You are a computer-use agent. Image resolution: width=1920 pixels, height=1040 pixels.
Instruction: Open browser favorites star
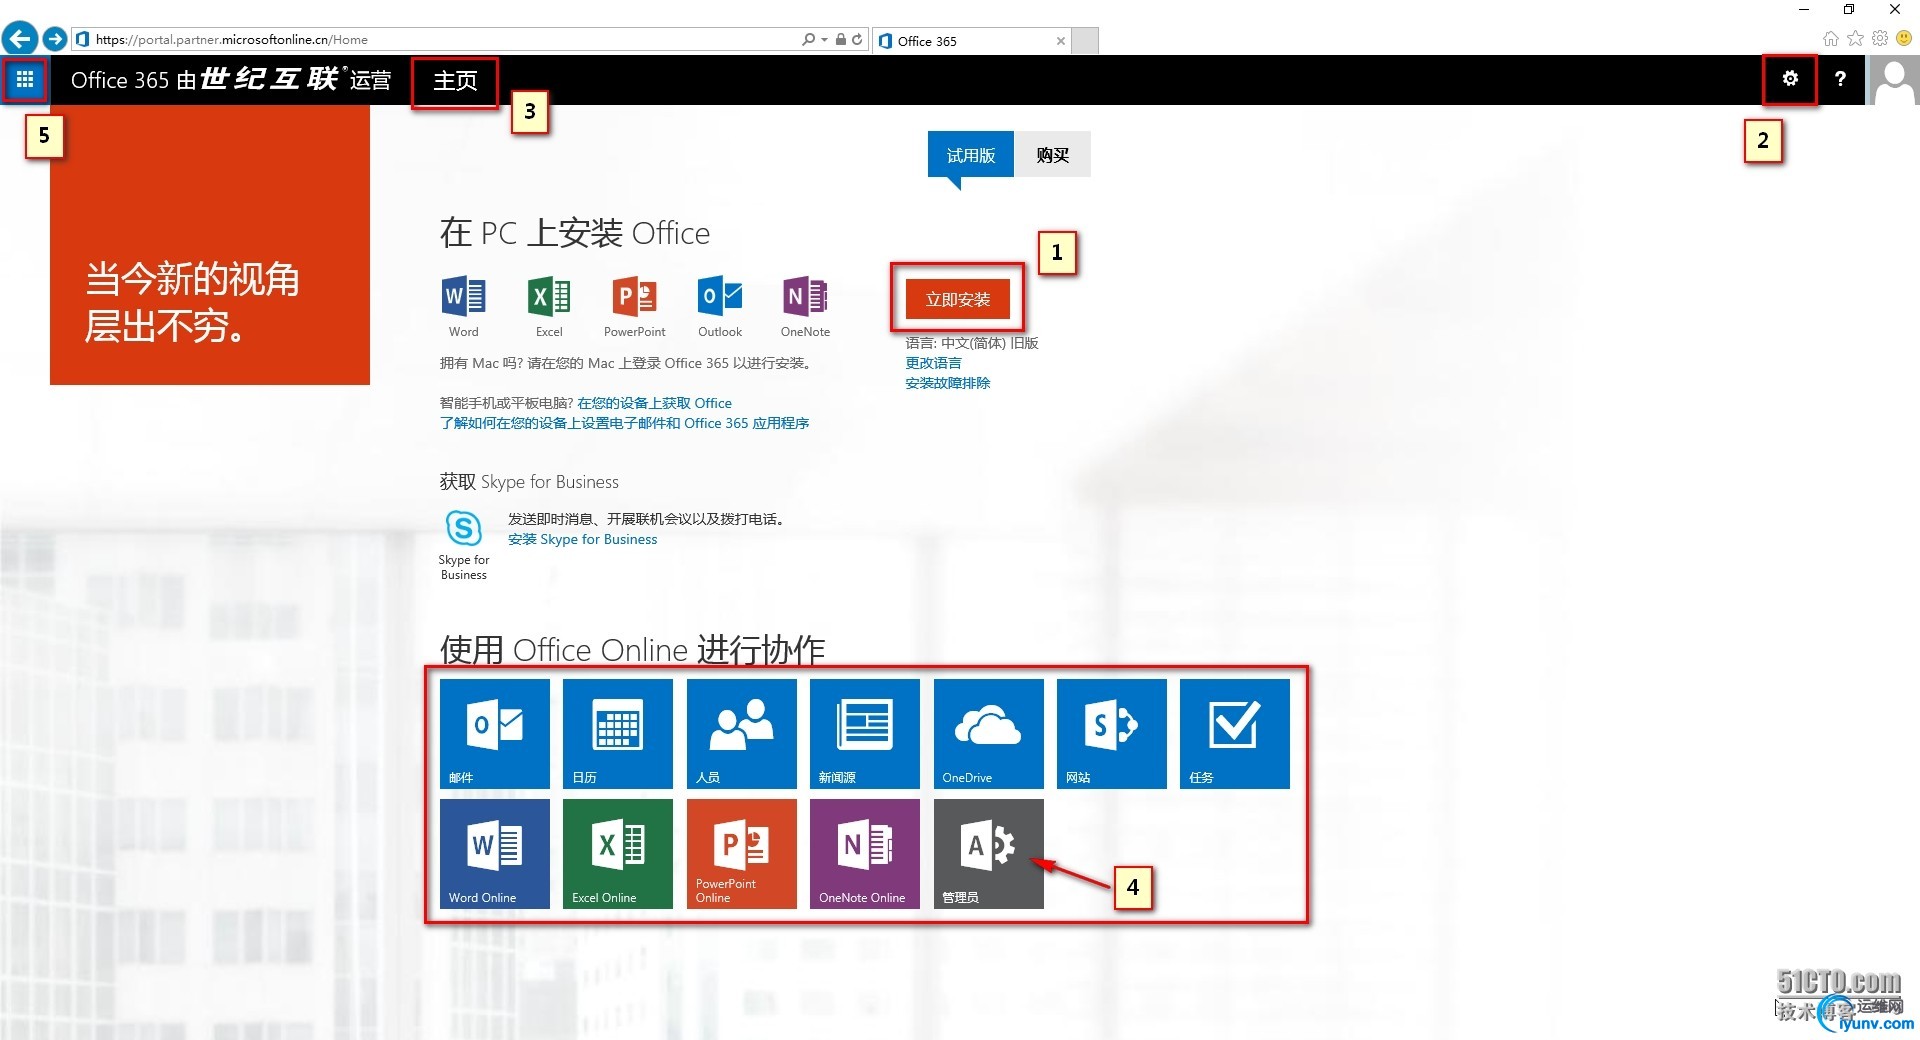pyautogui.click(x=1855, y=39)
